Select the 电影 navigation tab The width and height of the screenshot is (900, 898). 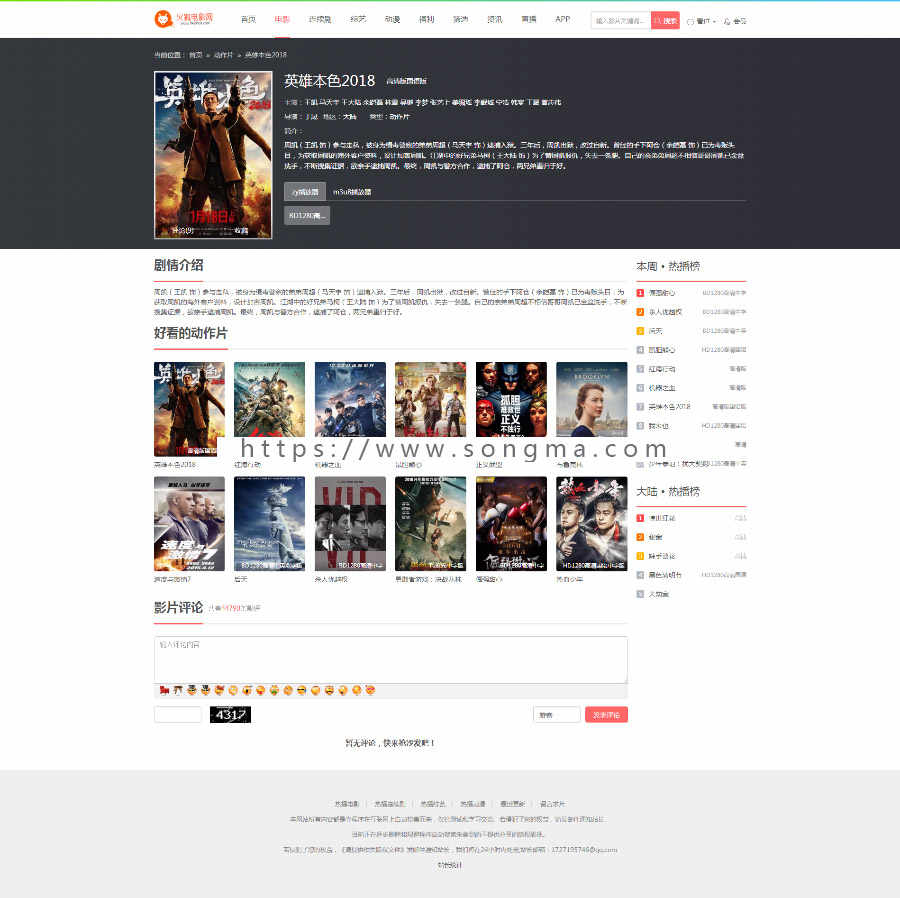[x=282, y=20]
